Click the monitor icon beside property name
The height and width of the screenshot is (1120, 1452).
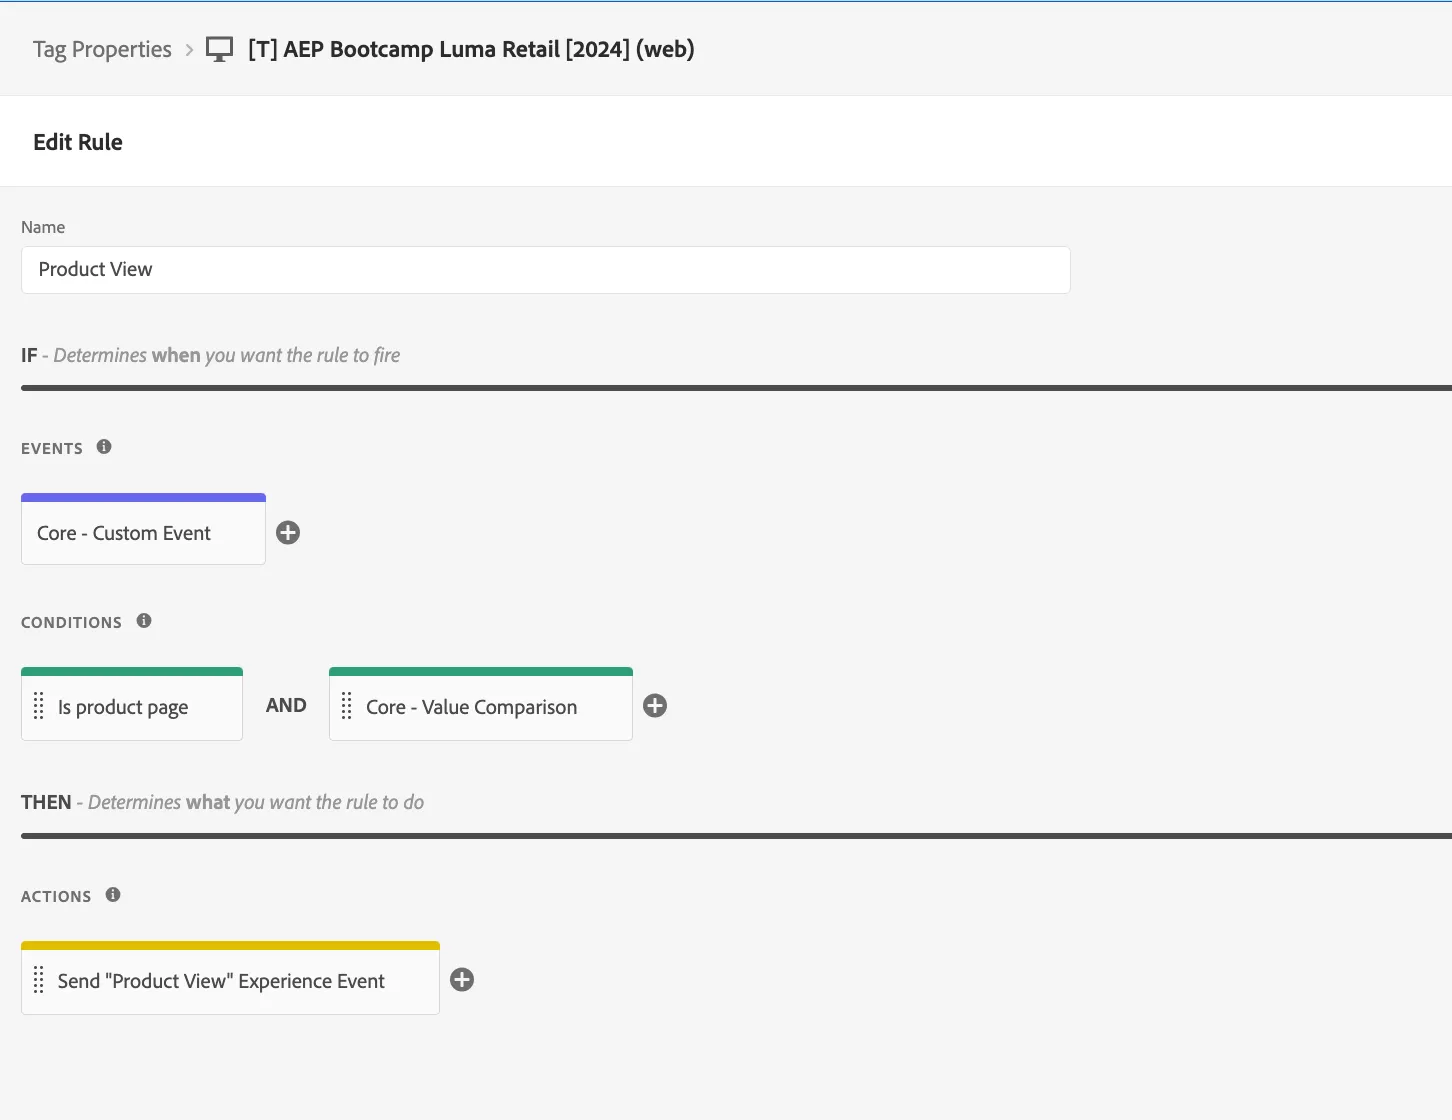pyautogui.click(x=219, y=49)
